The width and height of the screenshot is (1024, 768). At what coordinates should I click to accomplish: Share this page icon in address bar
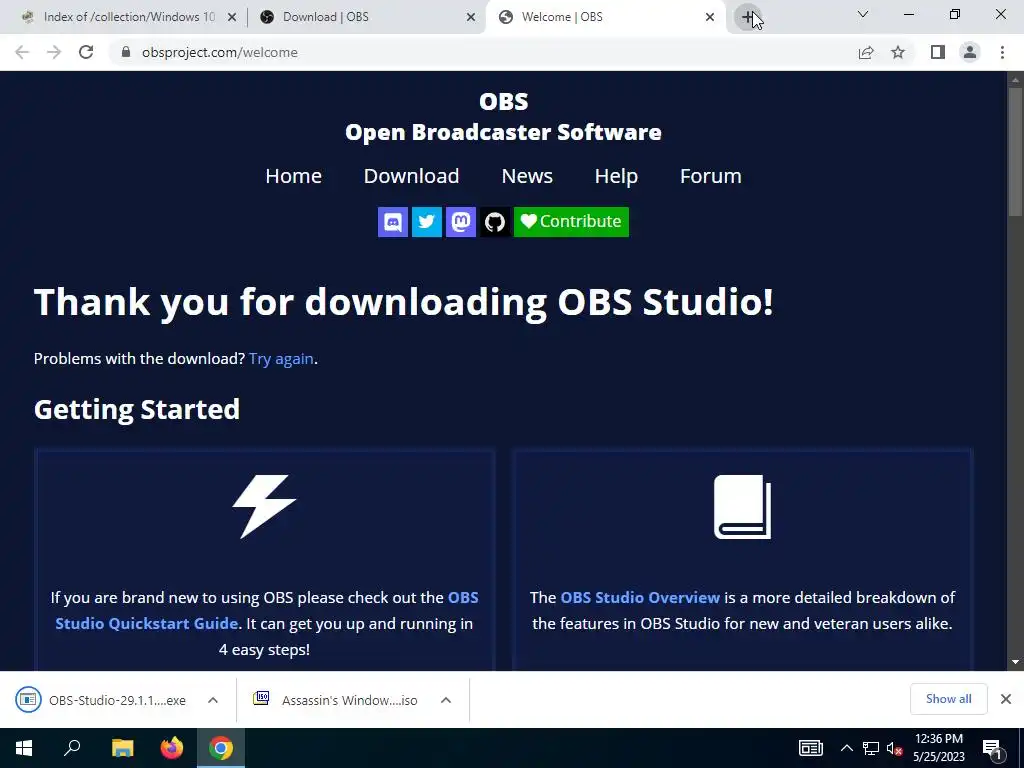click(866, 52)
